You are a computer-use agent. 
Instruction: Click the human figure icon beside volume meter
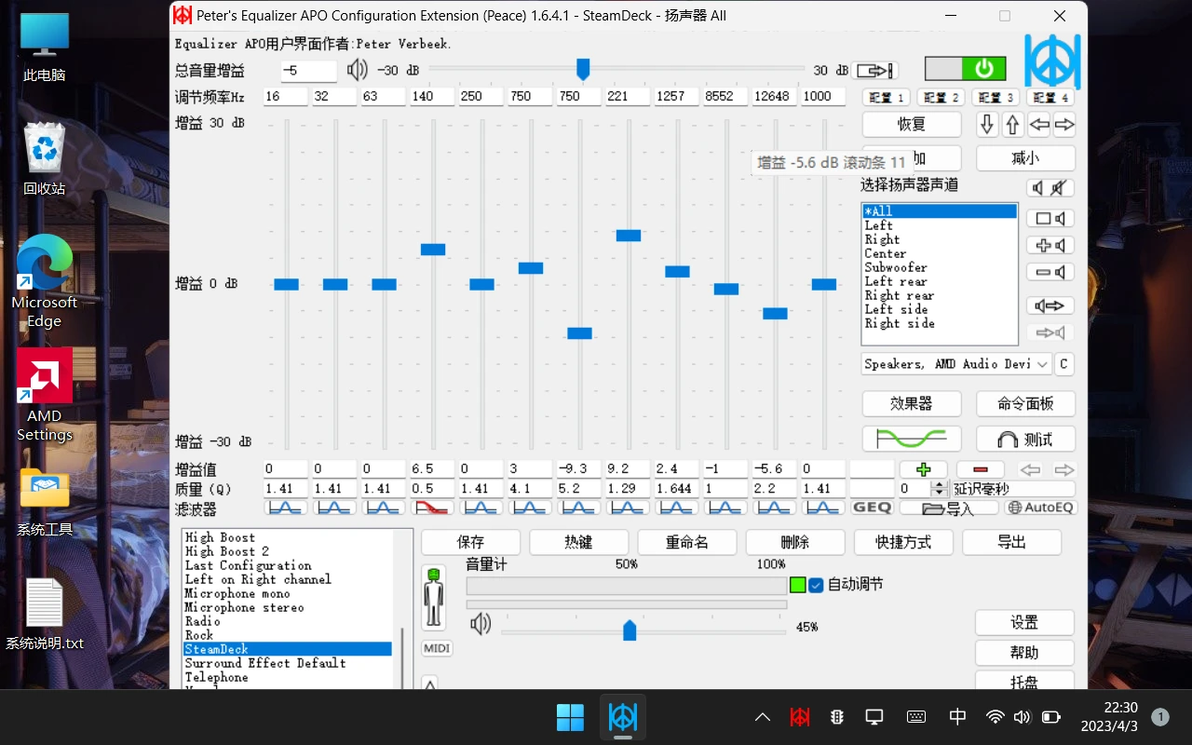[x=434, y=598]
